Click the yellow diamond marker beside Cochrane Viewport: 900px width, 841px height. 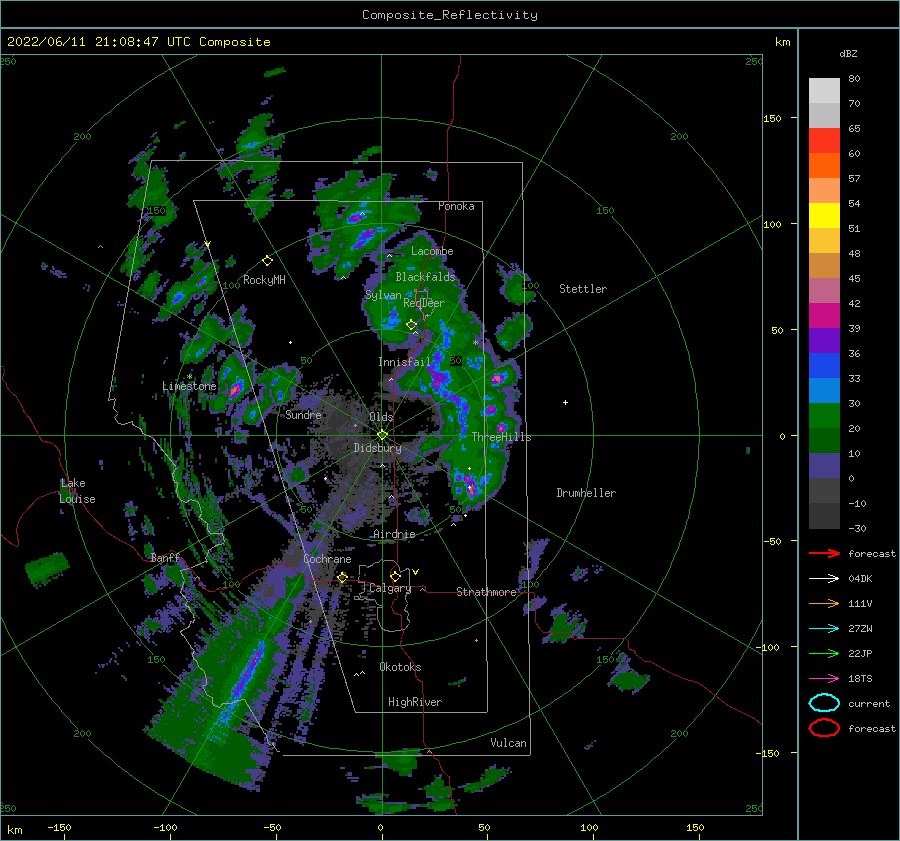[342, 577]
